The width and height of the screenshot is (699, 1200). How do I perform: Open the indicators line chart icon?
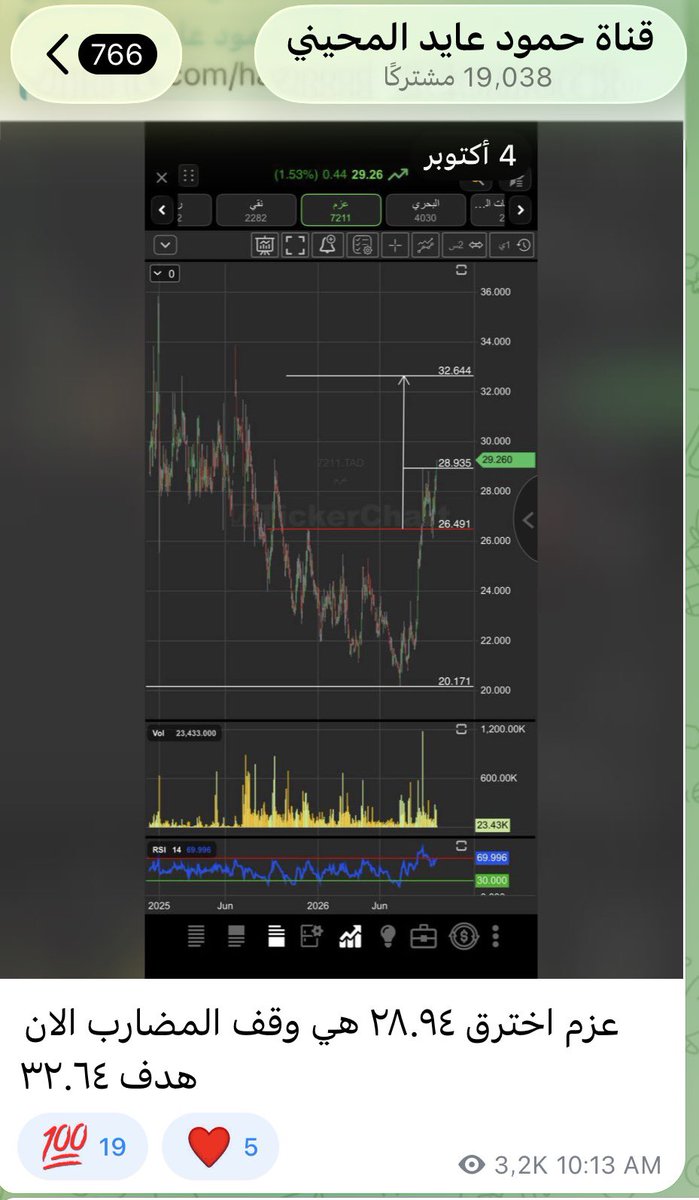pos(427,245)
